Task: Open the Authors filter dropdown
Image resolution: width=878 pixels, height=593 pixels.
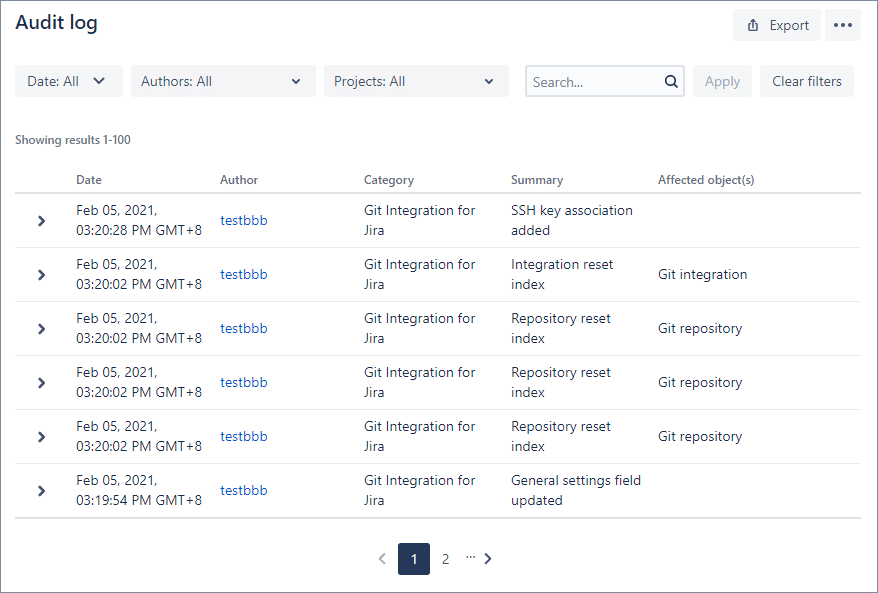Action: pyautogui.click(x=222, y=82)
